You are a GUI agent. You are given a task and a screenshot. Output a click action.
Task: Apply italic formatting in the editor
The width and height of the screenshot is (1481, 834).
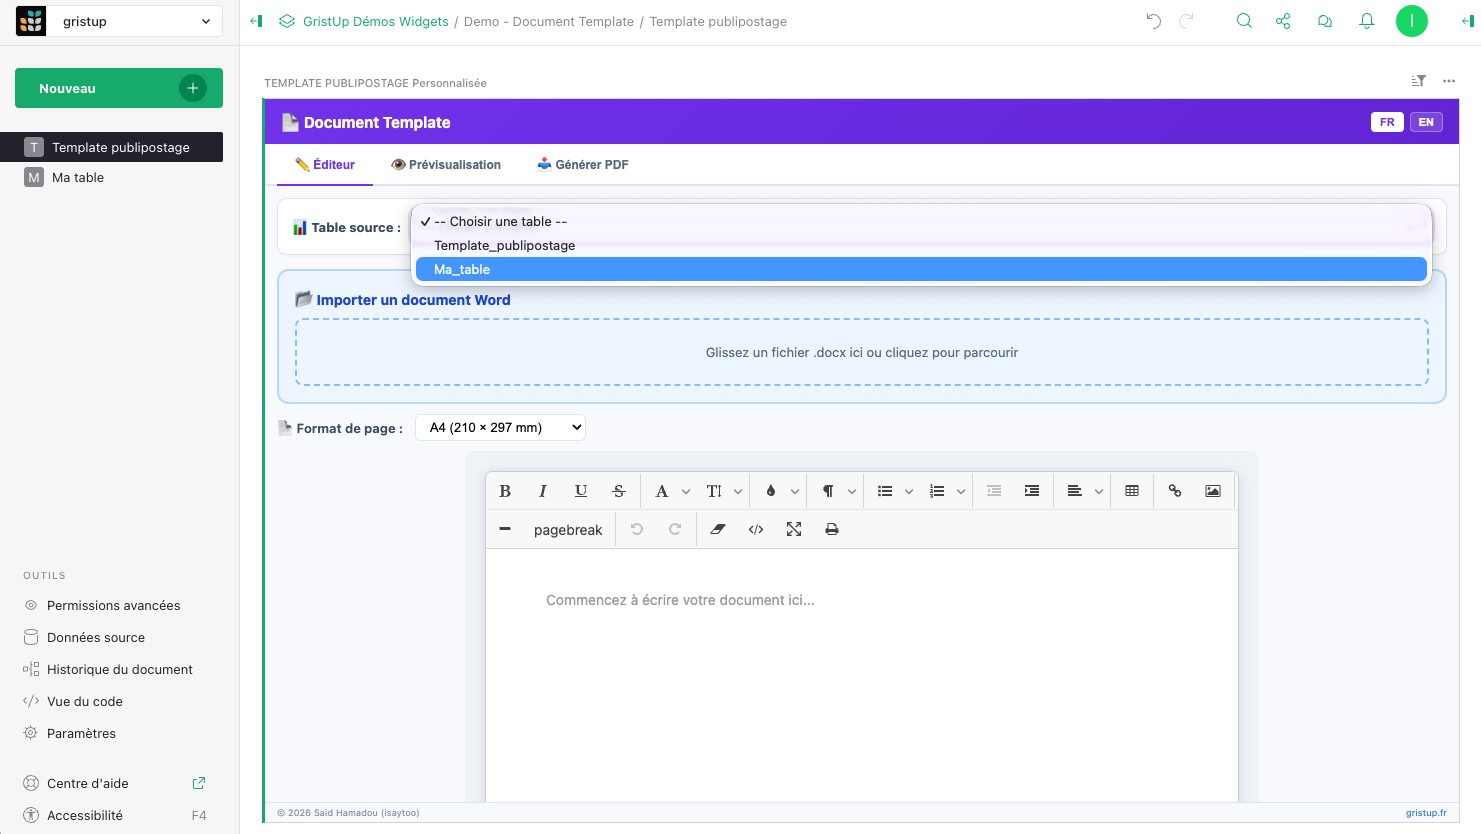coord(543,491)
